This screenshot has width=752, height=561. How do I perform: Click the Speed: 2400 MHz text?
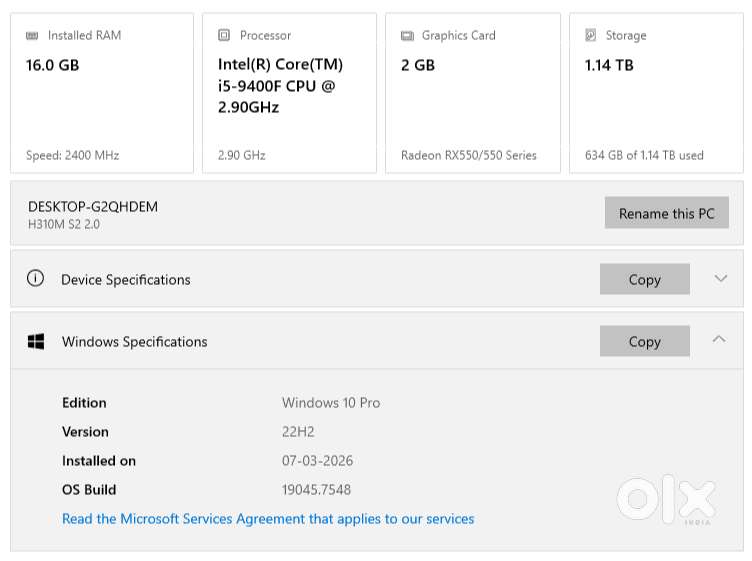tap(72, 155)
